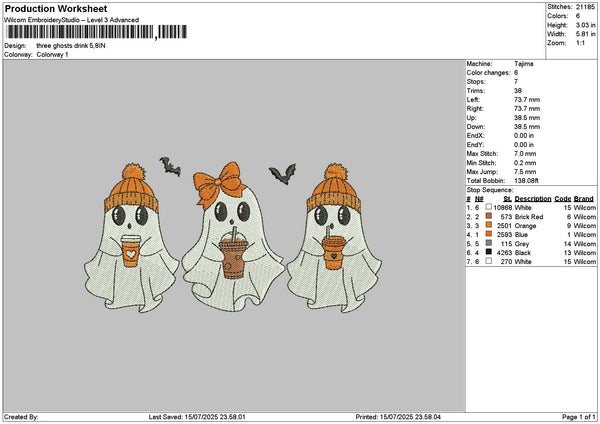Click the White 10868 stitches color swatch
This screenshot has height=424, width=600.
coord(489,207)
